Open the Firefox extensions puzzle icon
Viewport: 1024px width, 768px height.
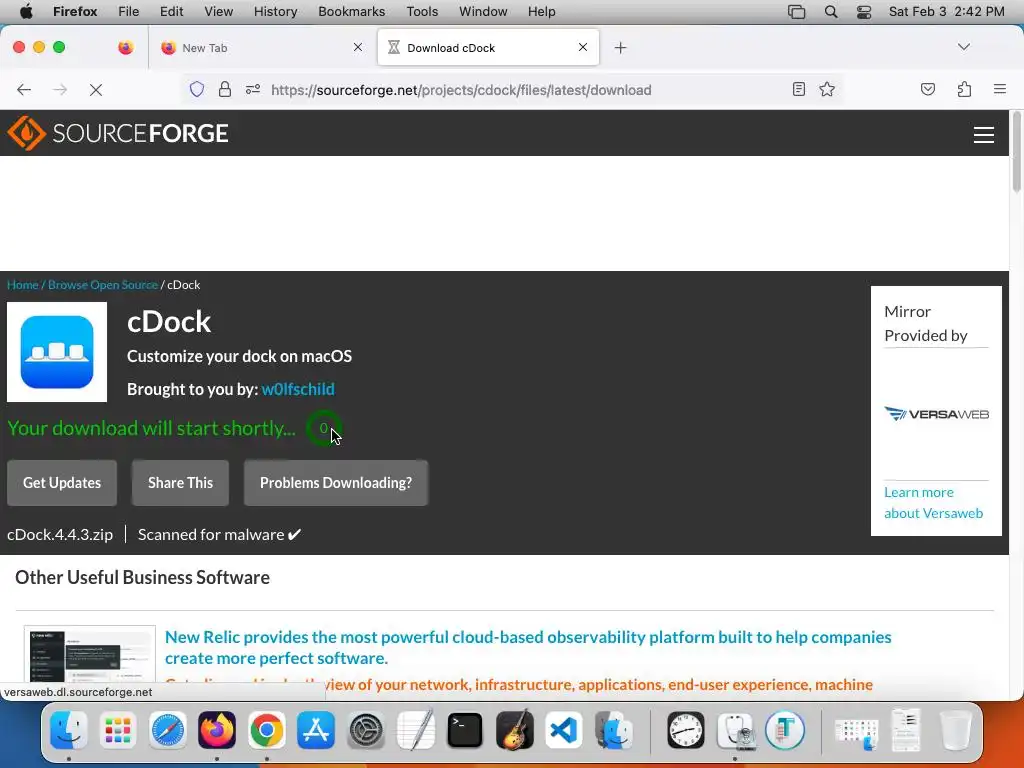(964, 89)
